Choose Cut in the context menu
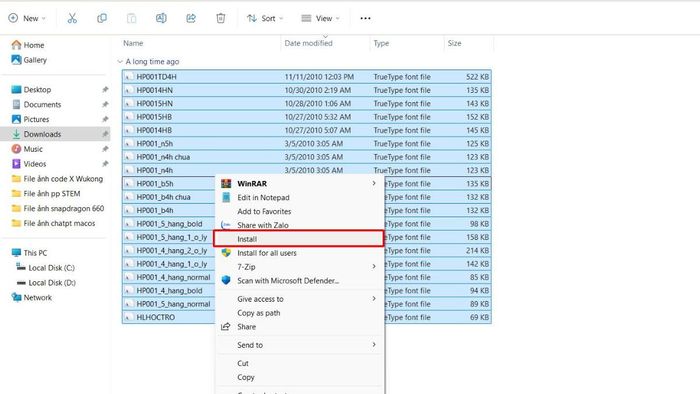The image size is (700, 394). pyautogui.click(x=300, y=363)
